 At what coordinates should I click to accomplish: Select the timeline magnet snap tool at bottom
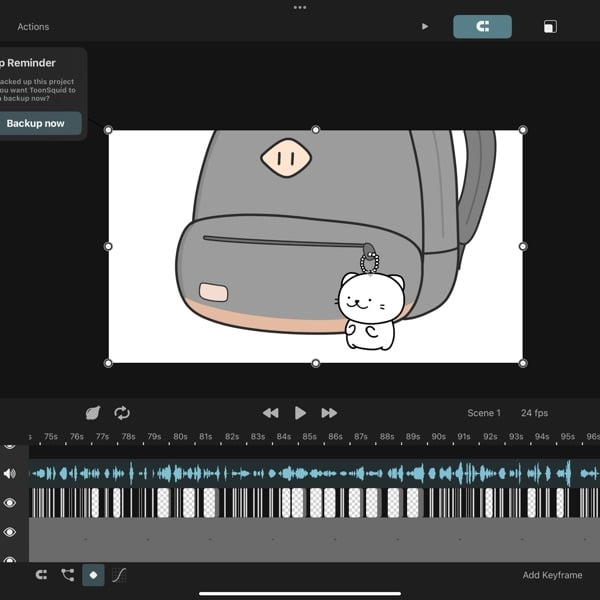[x=41, y=575]
